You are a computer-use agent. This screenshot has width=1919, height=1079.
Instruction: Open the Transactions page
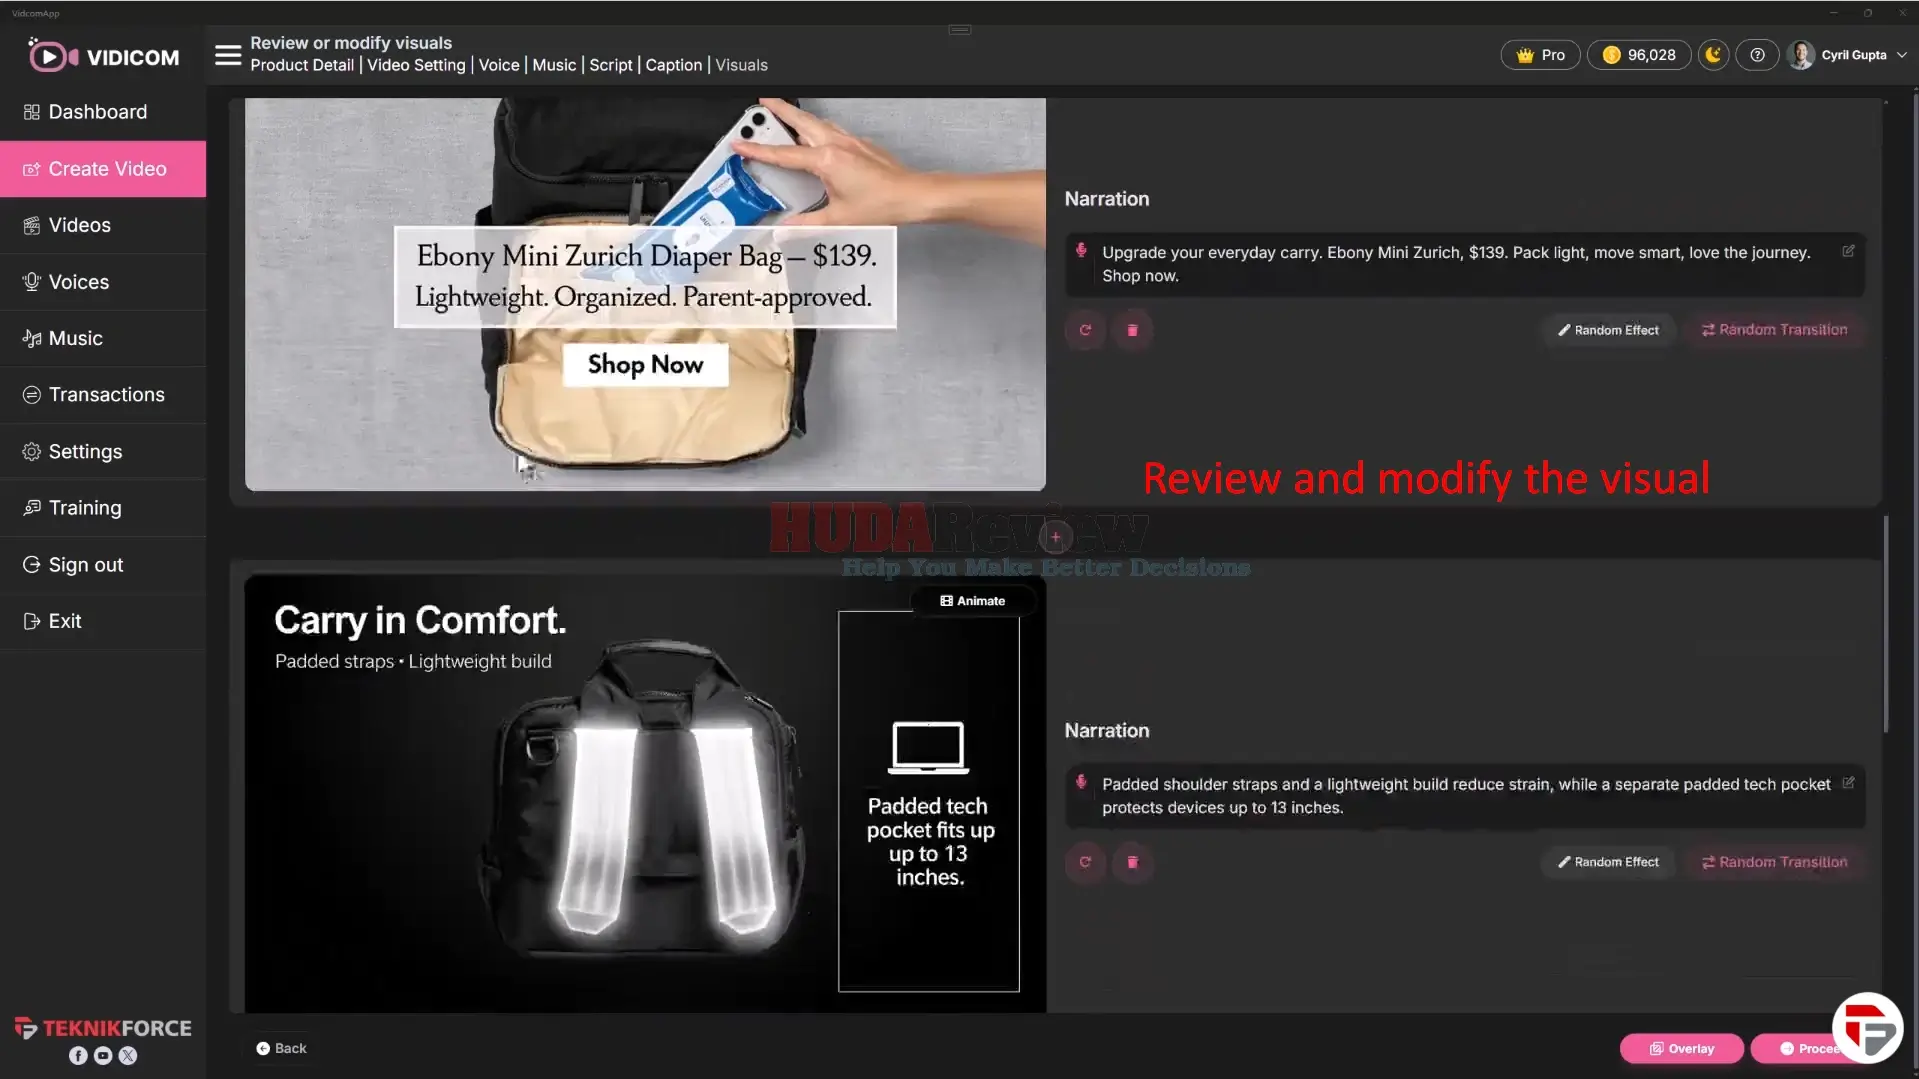tap(103, 395)
